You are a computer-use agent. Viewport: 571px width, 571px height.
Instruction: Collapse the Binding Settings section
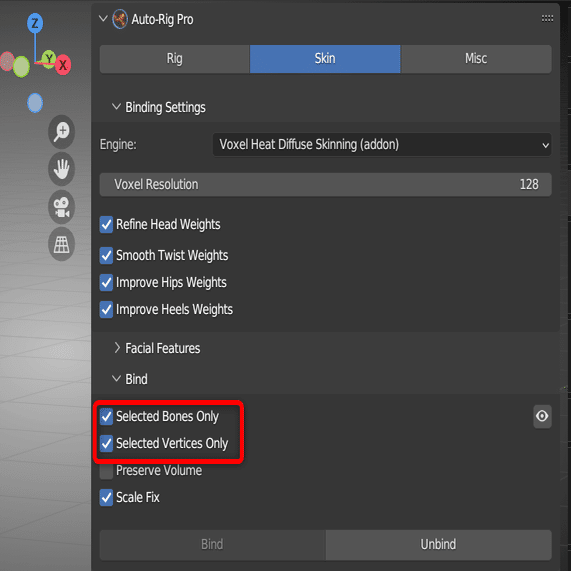pyautogui.click(x=116, y=107)
